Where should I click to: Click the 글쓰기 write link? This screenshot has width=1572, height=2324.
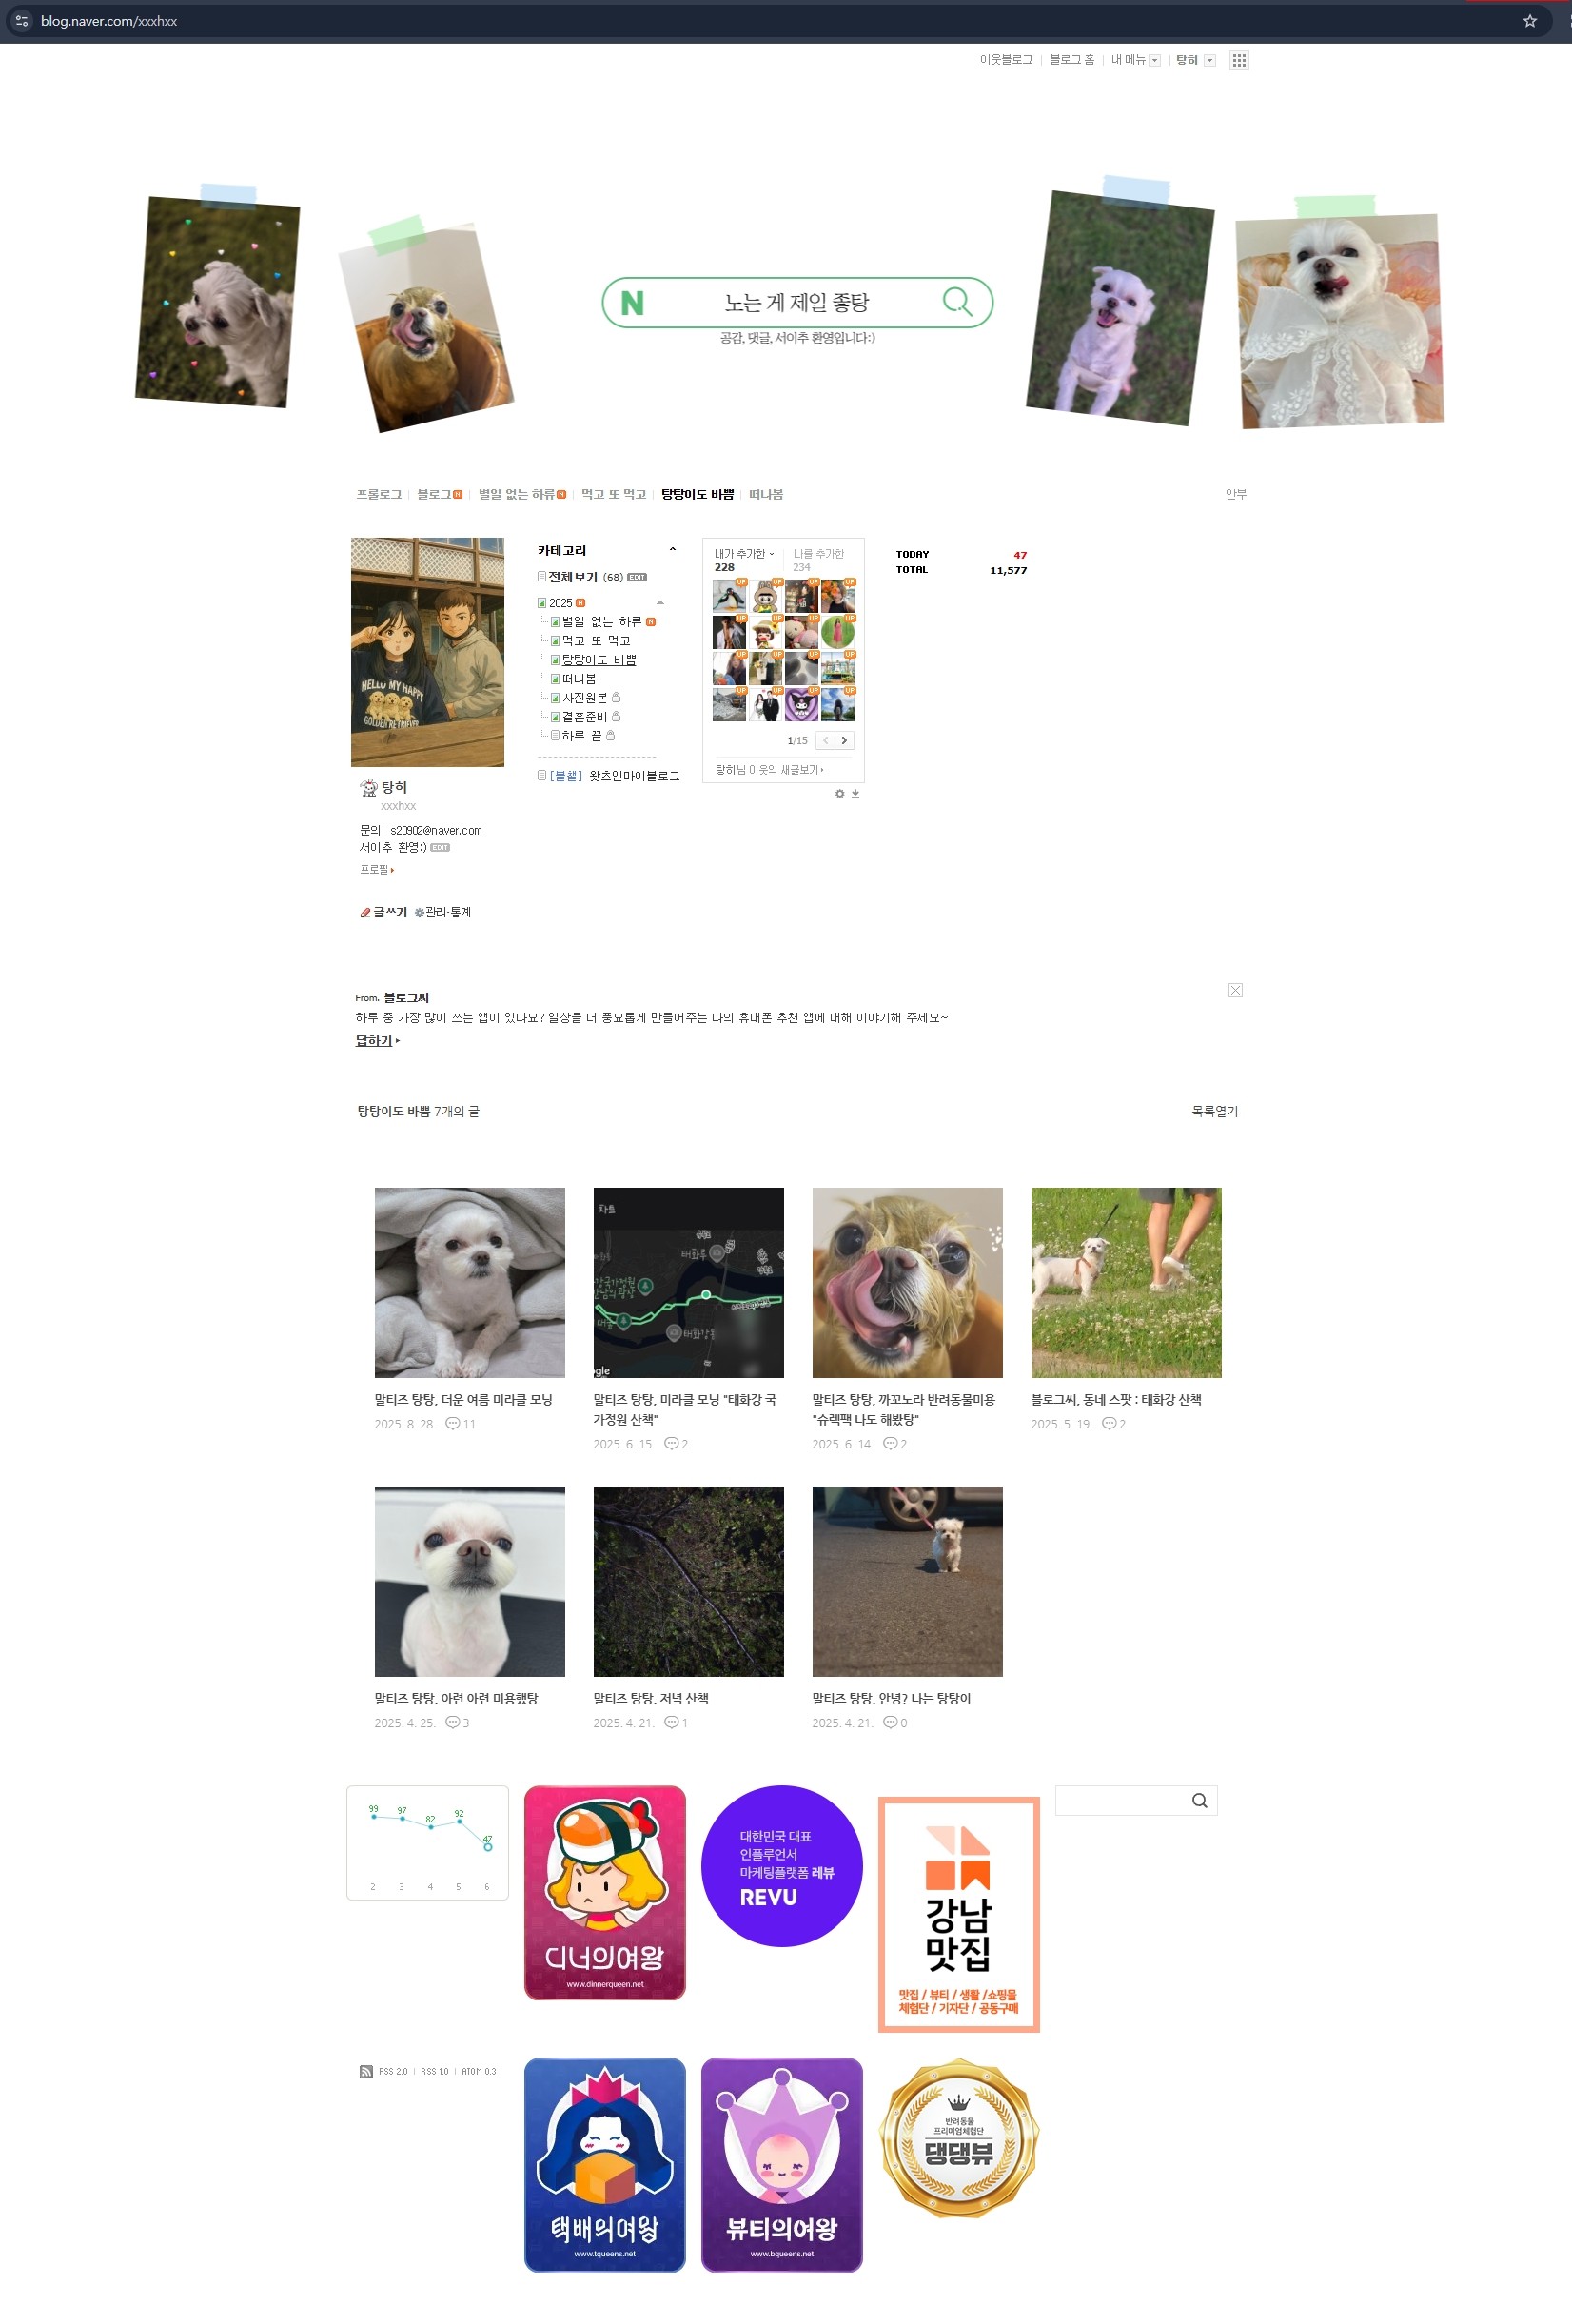[384, 912]
